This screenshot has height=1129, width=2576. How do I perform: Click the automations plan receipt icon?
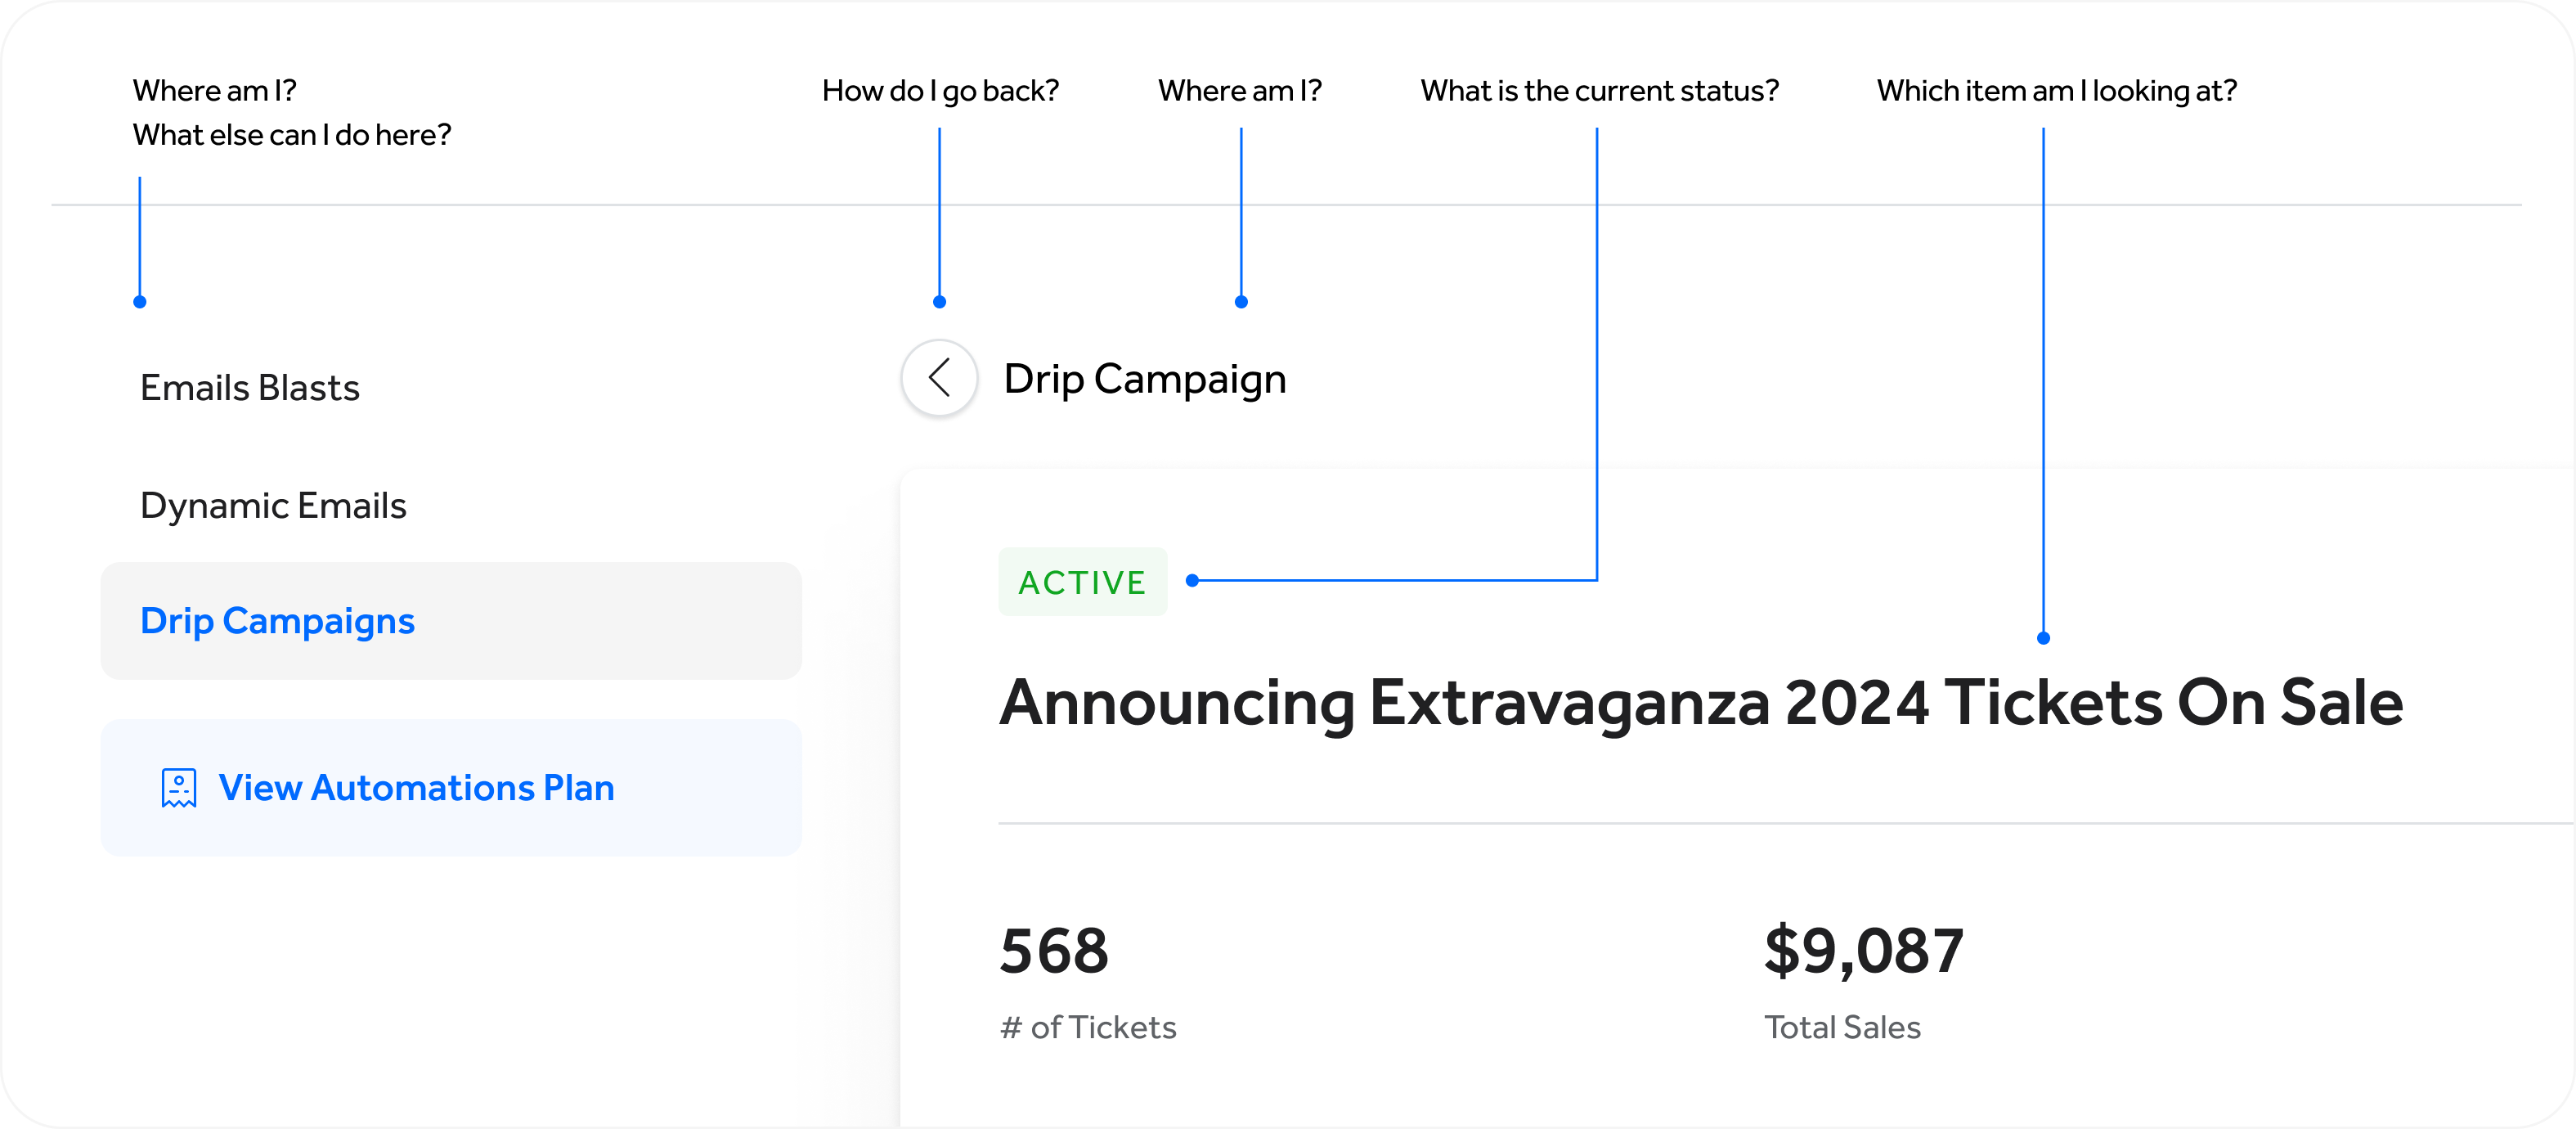click(x=179, y=788)
